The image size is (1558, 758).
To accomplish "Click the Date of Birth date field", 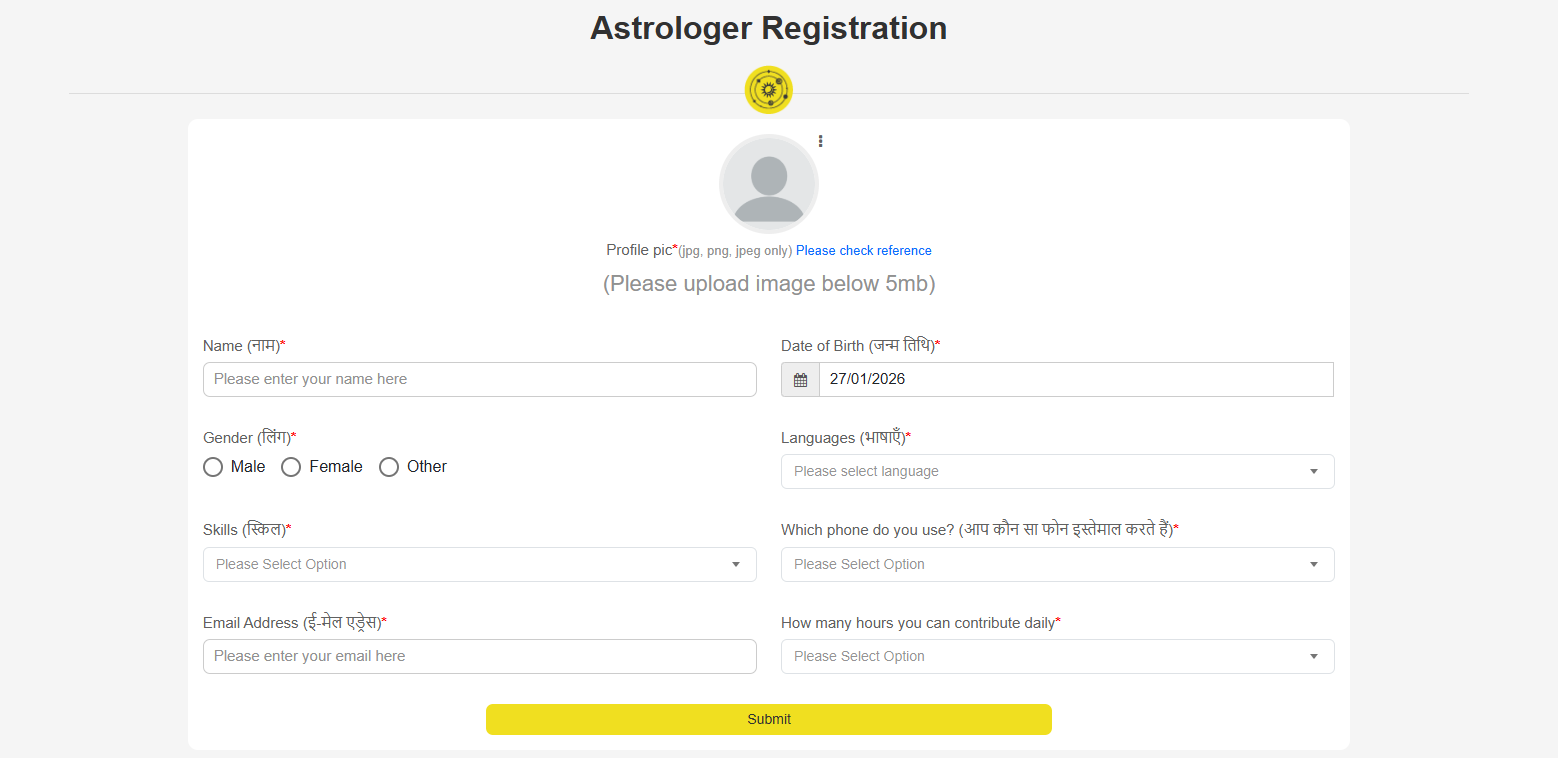I will 1075,380.
